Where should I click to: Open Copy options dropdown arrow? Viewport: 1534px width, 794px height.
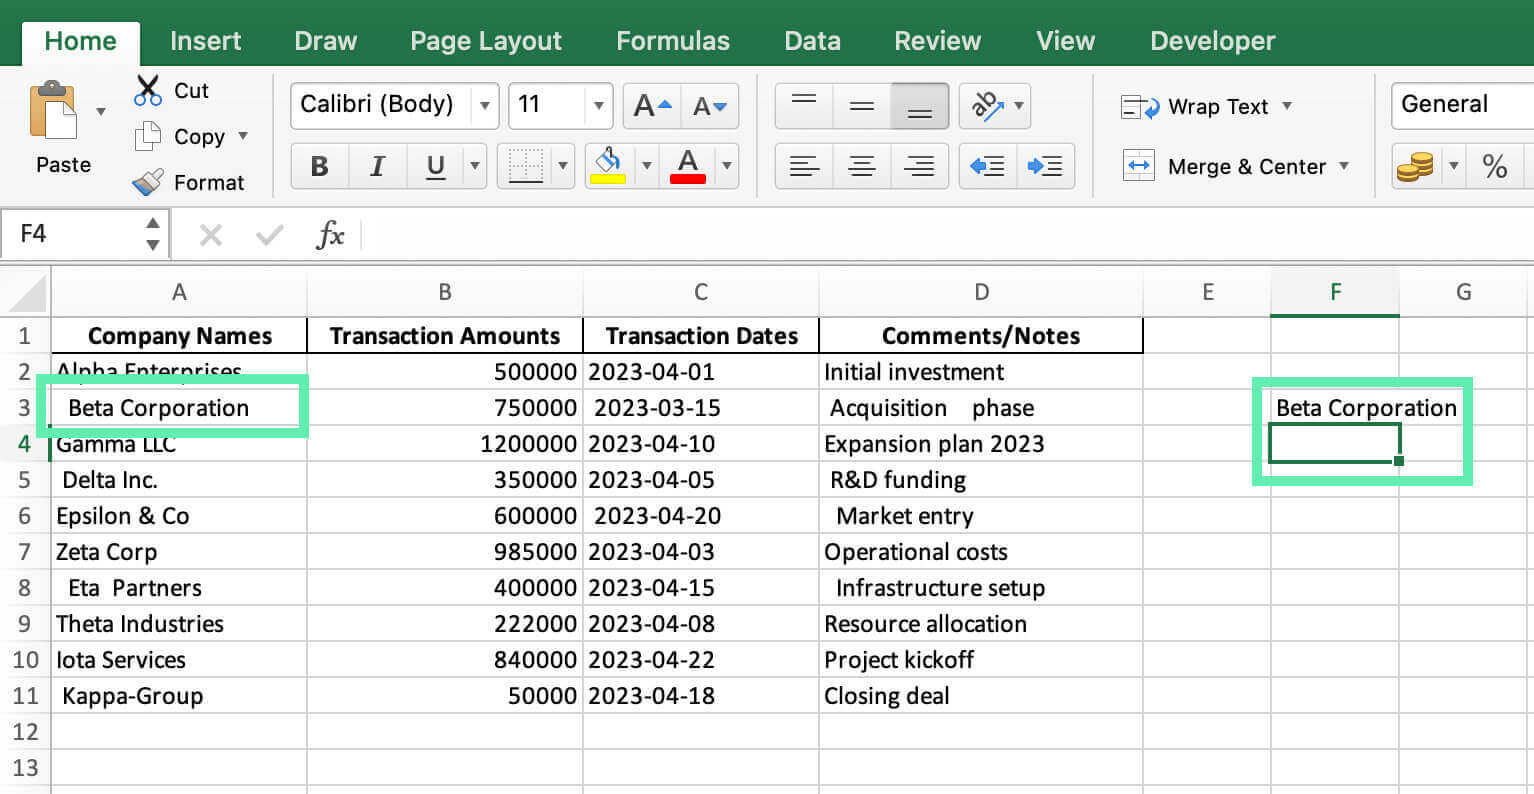click(243, 135)
